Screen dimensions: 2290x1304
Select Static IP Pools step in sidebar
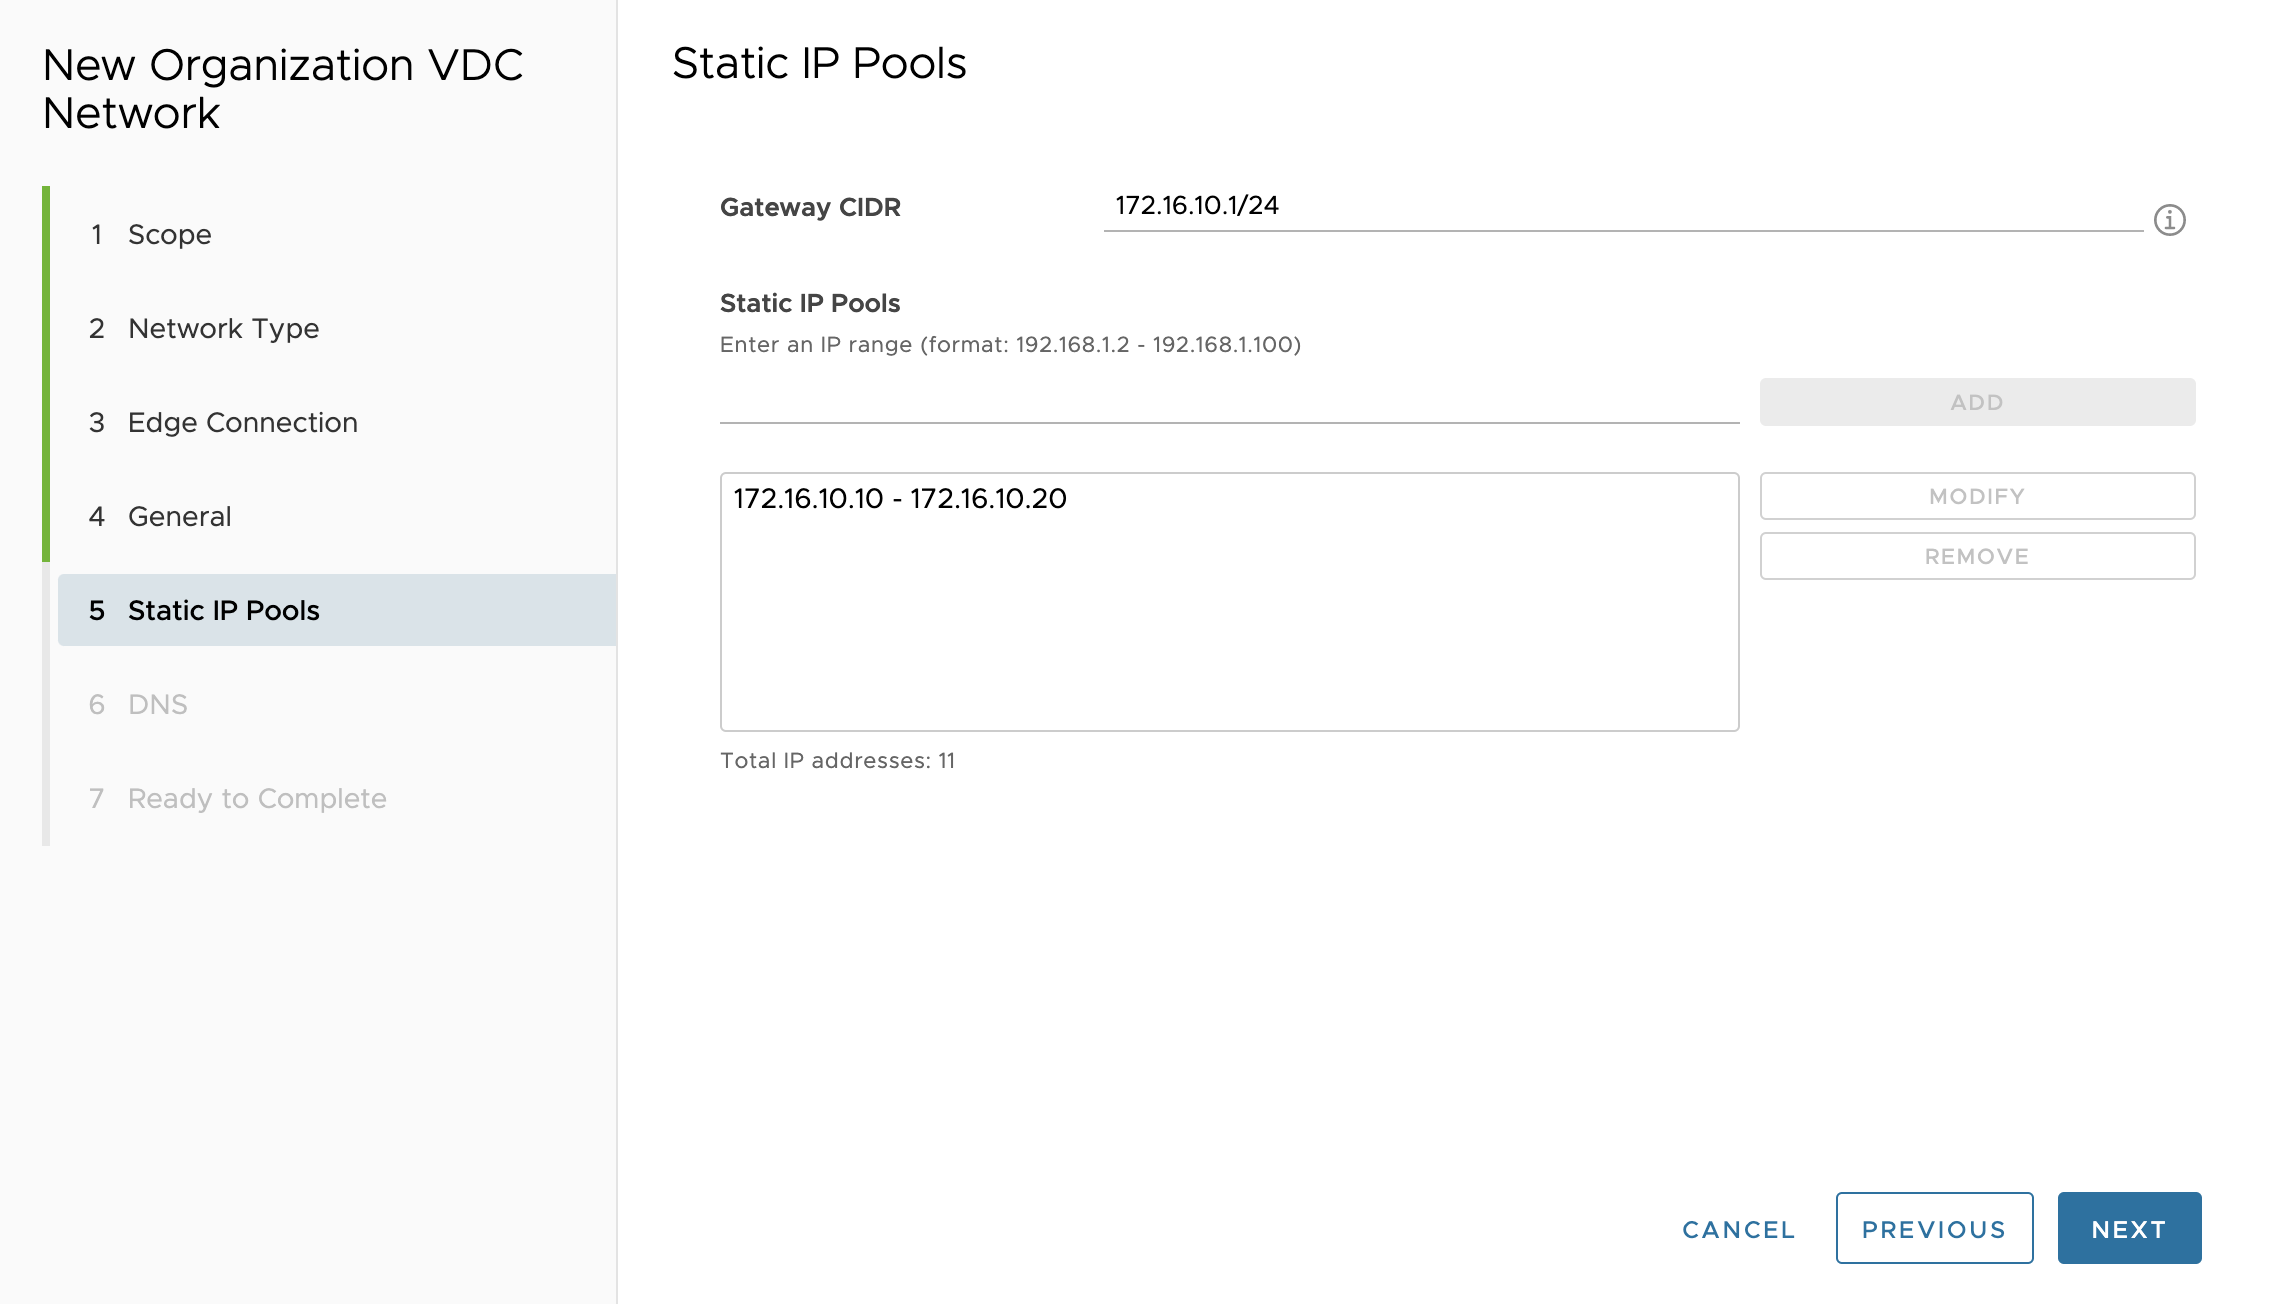(223, 610)
